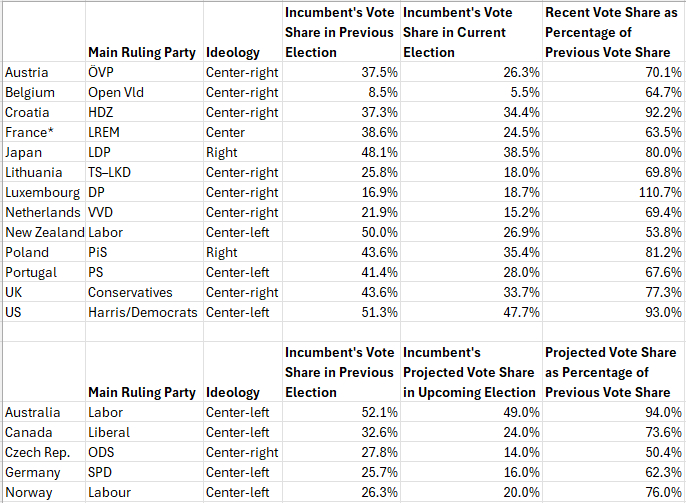The width and height of the screenshot is (686, 503).
Task: Select Australia's 52.1% previous vote share cell
Action: [340, 412]
